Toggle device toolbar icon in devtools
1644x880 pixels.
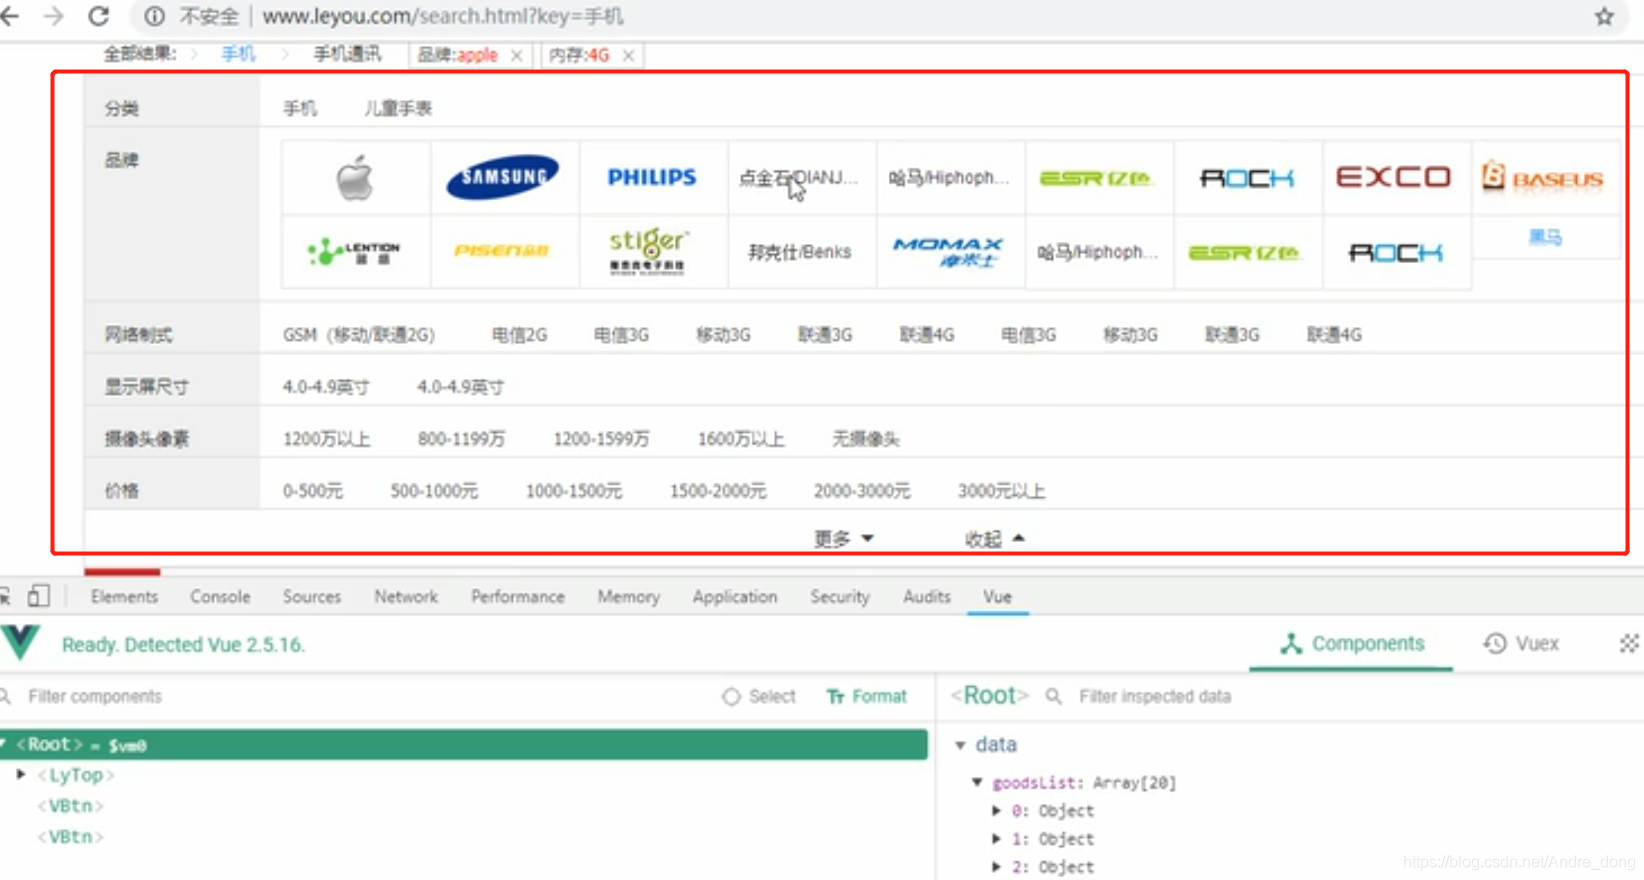[x=38, y=596]
